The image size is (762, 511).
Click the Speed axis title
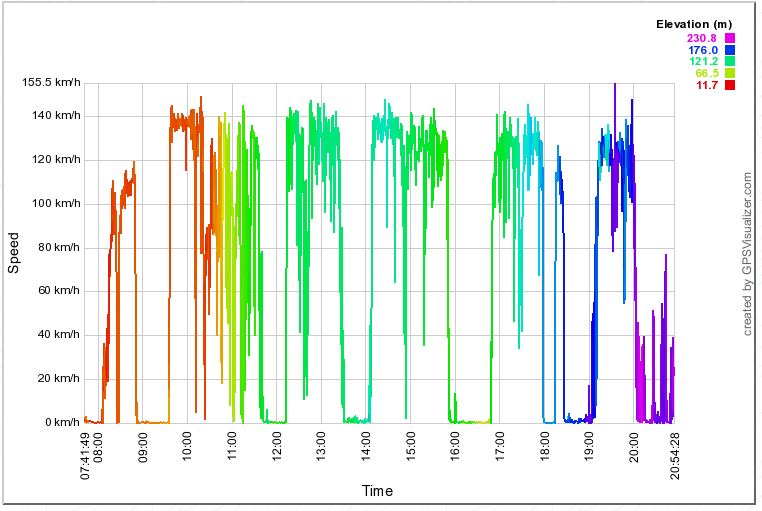[x=14, y=253]
